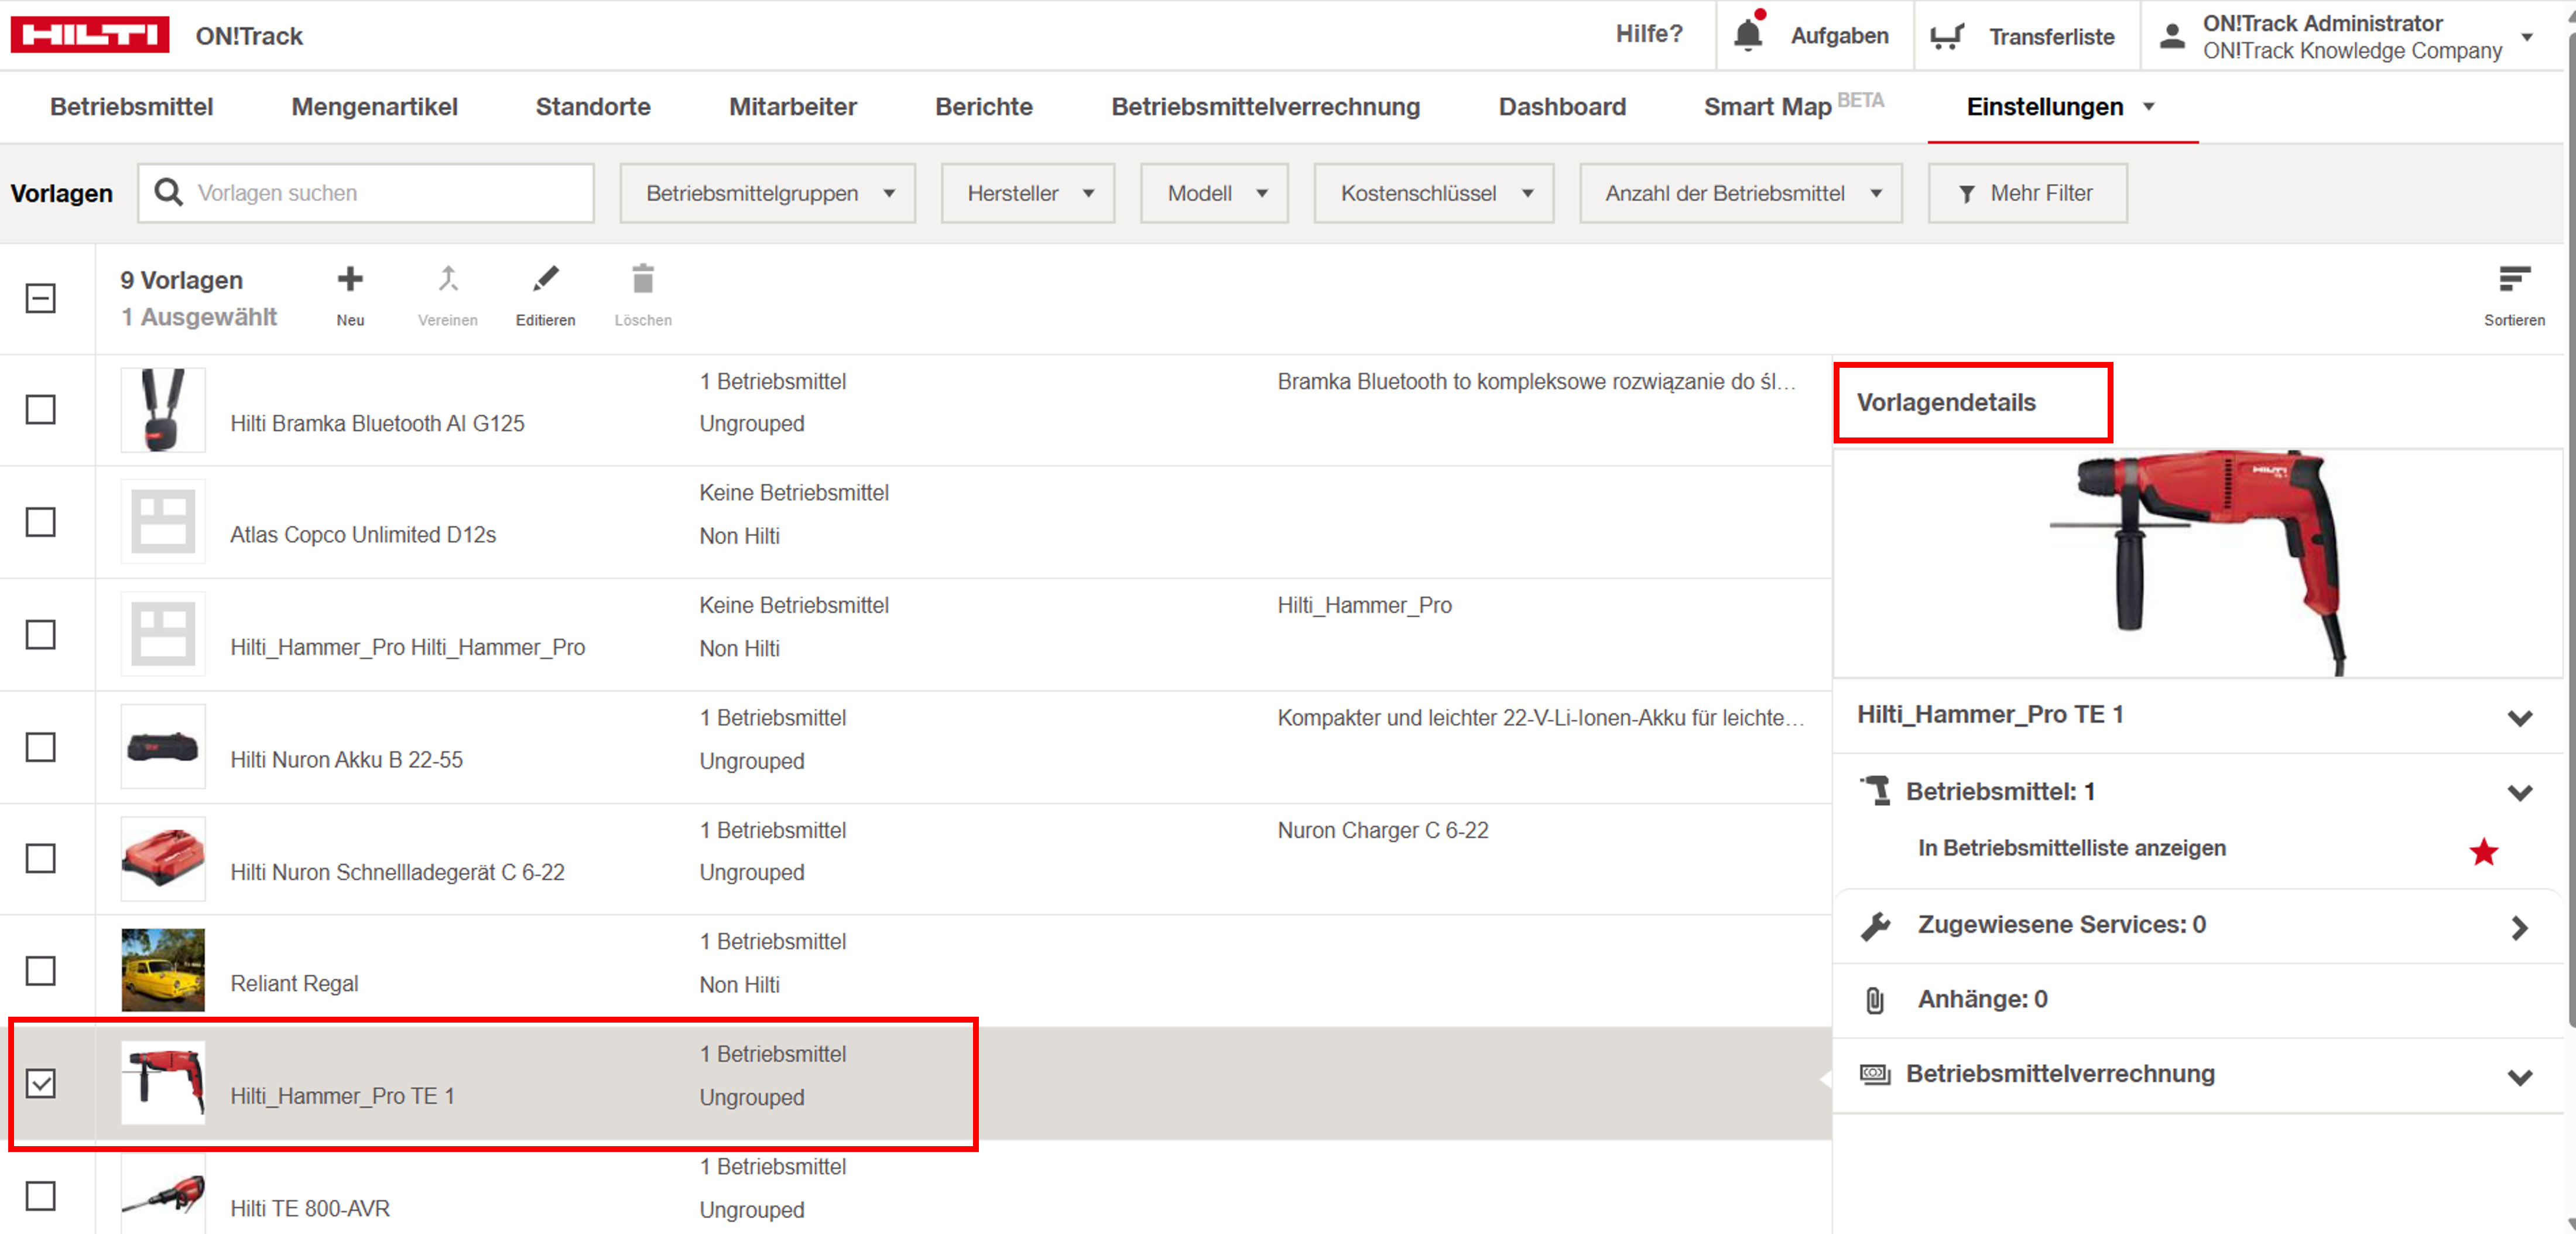Open the Modell filter dropdown
The height and width of the screenshot is (1234, 2576).
click(x=1215, y=193)
